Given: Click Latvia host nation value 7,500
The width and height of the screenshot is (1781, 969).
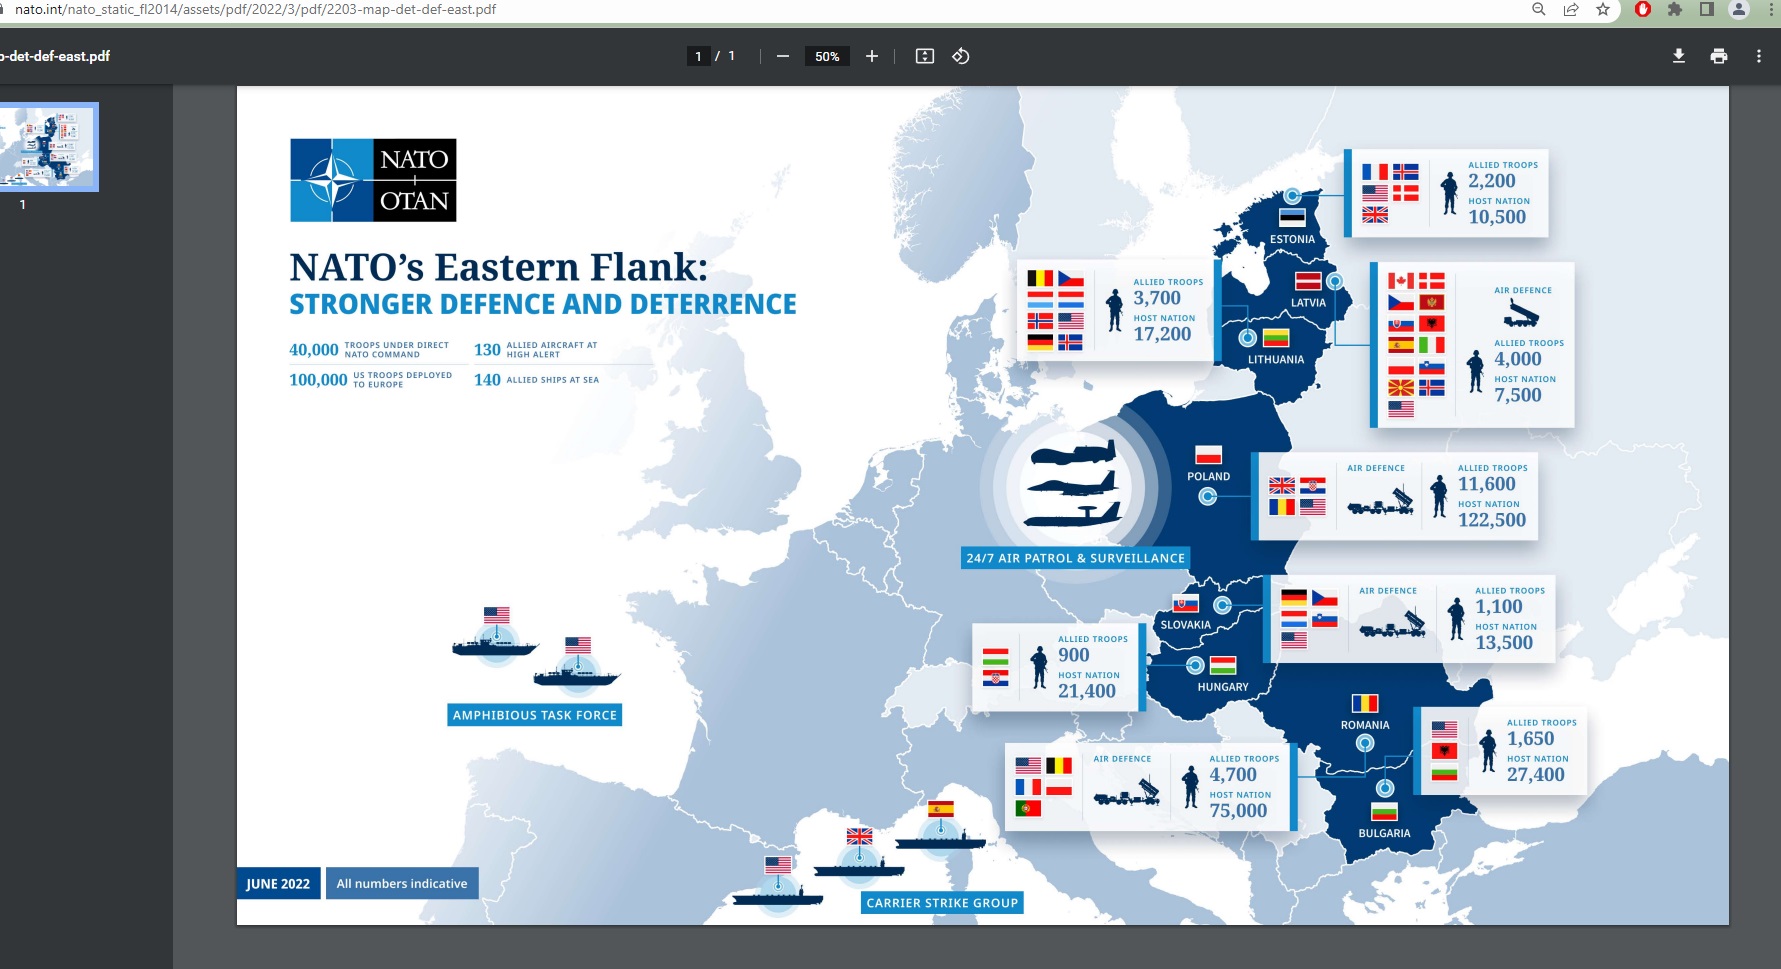Looking at the screenshot, I should click(1518, 395).
